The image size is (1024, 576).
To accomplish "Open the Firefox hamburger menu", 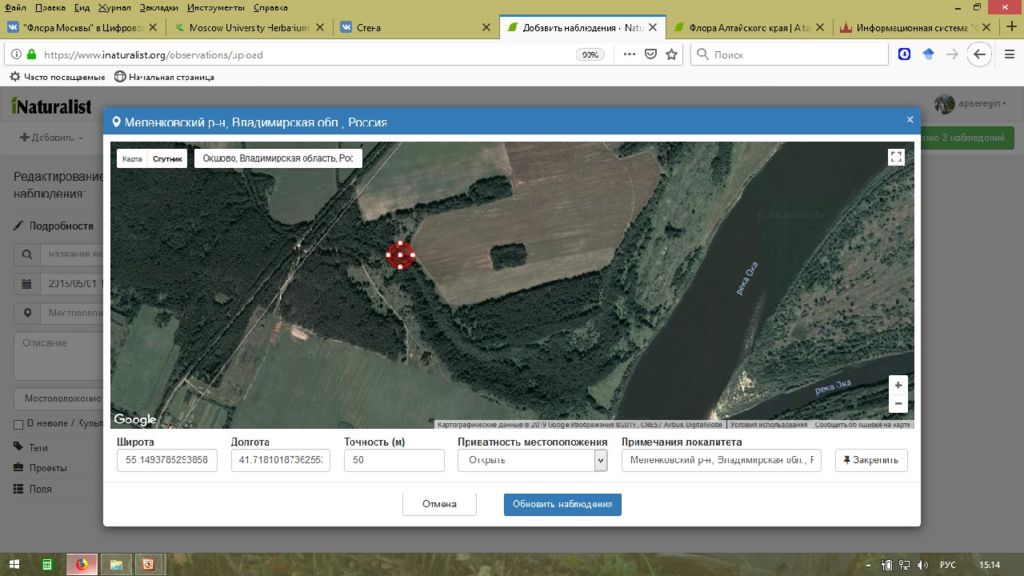I will coord(1010,55).
